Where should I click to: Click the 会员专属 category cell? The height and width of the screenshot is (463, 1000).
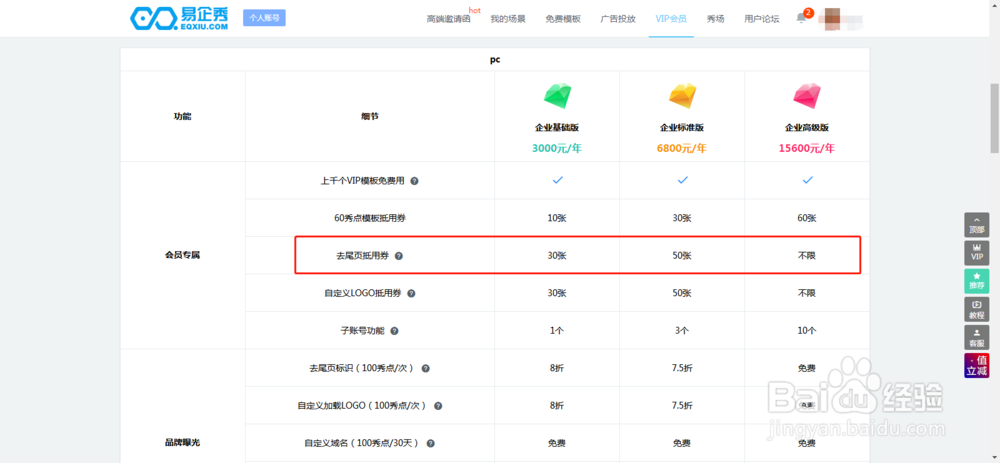pos(182,255)
